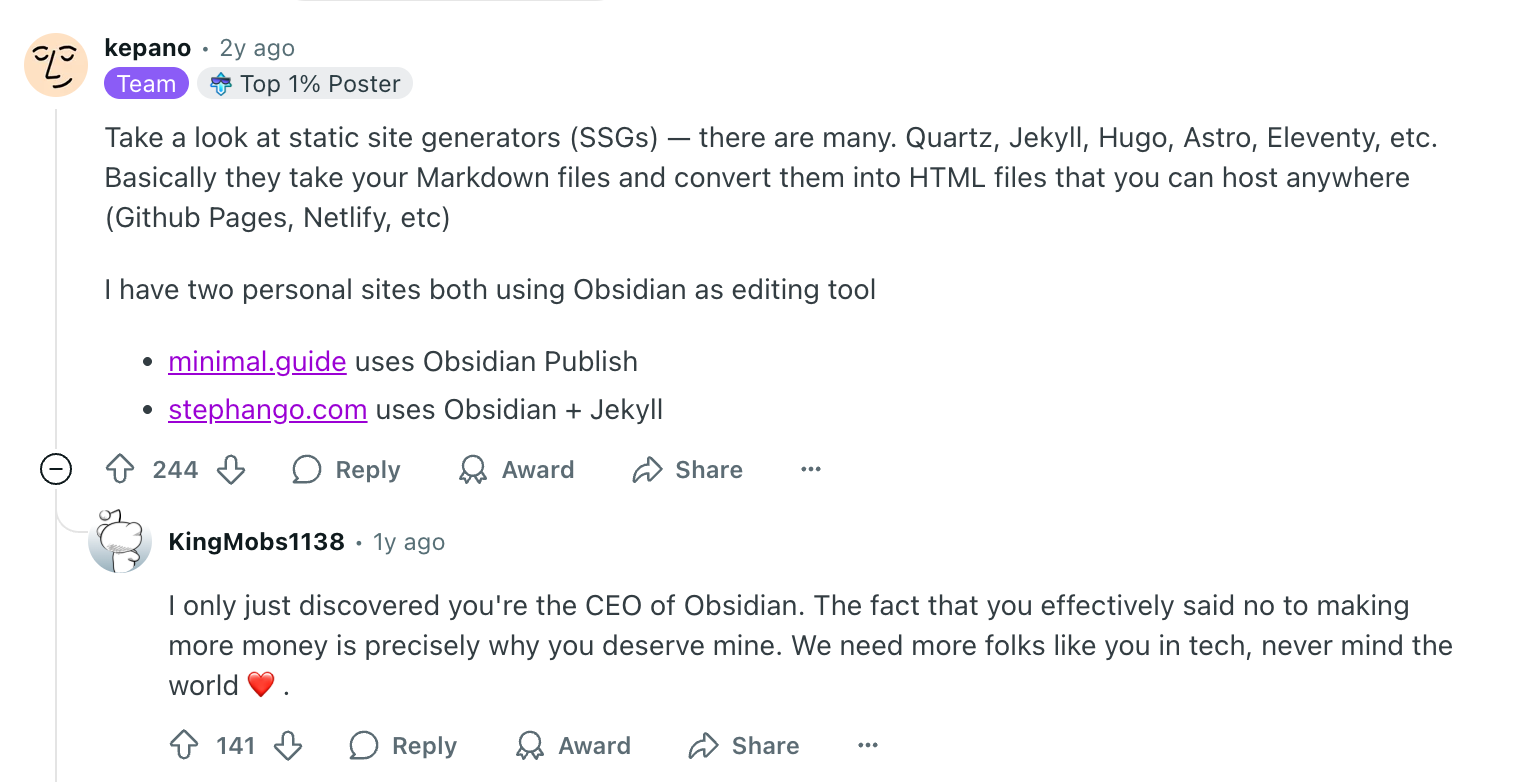Screen dimensions: 1526x782
Task: Share KingMobs1138's reply
Action: 744,745
